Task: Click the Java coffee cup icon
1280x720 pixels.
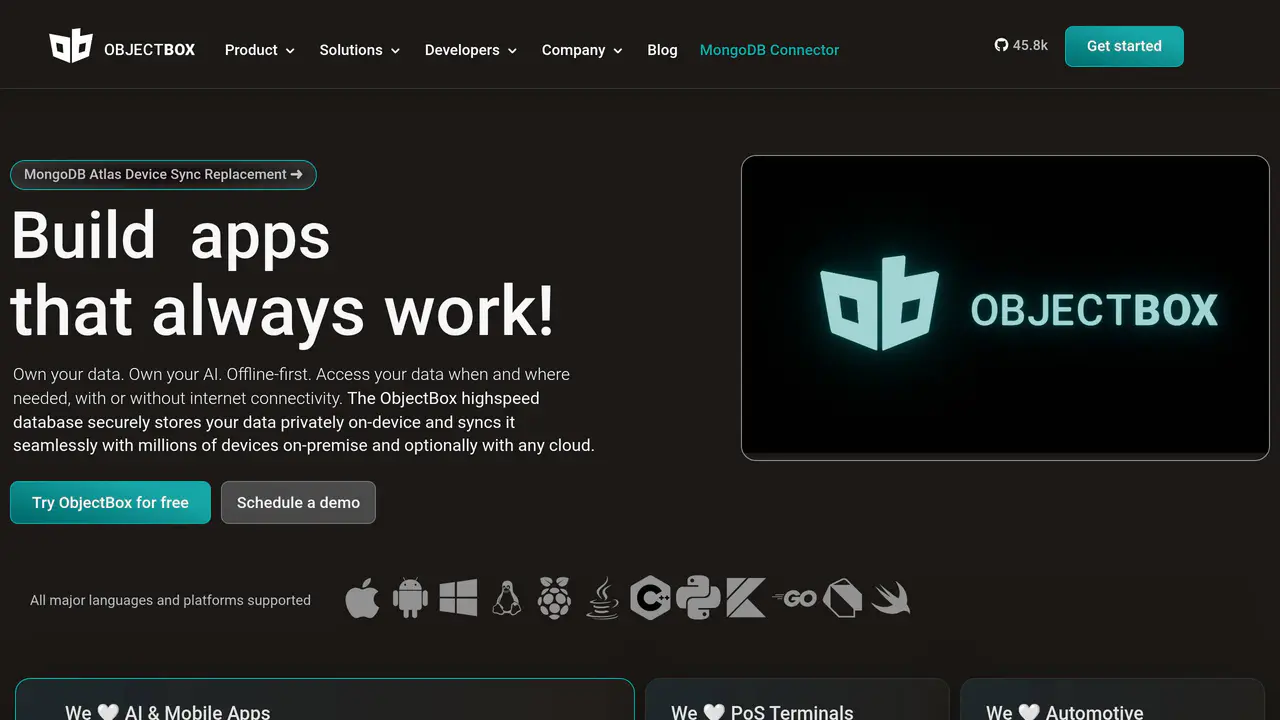Action: coord(602,598)
